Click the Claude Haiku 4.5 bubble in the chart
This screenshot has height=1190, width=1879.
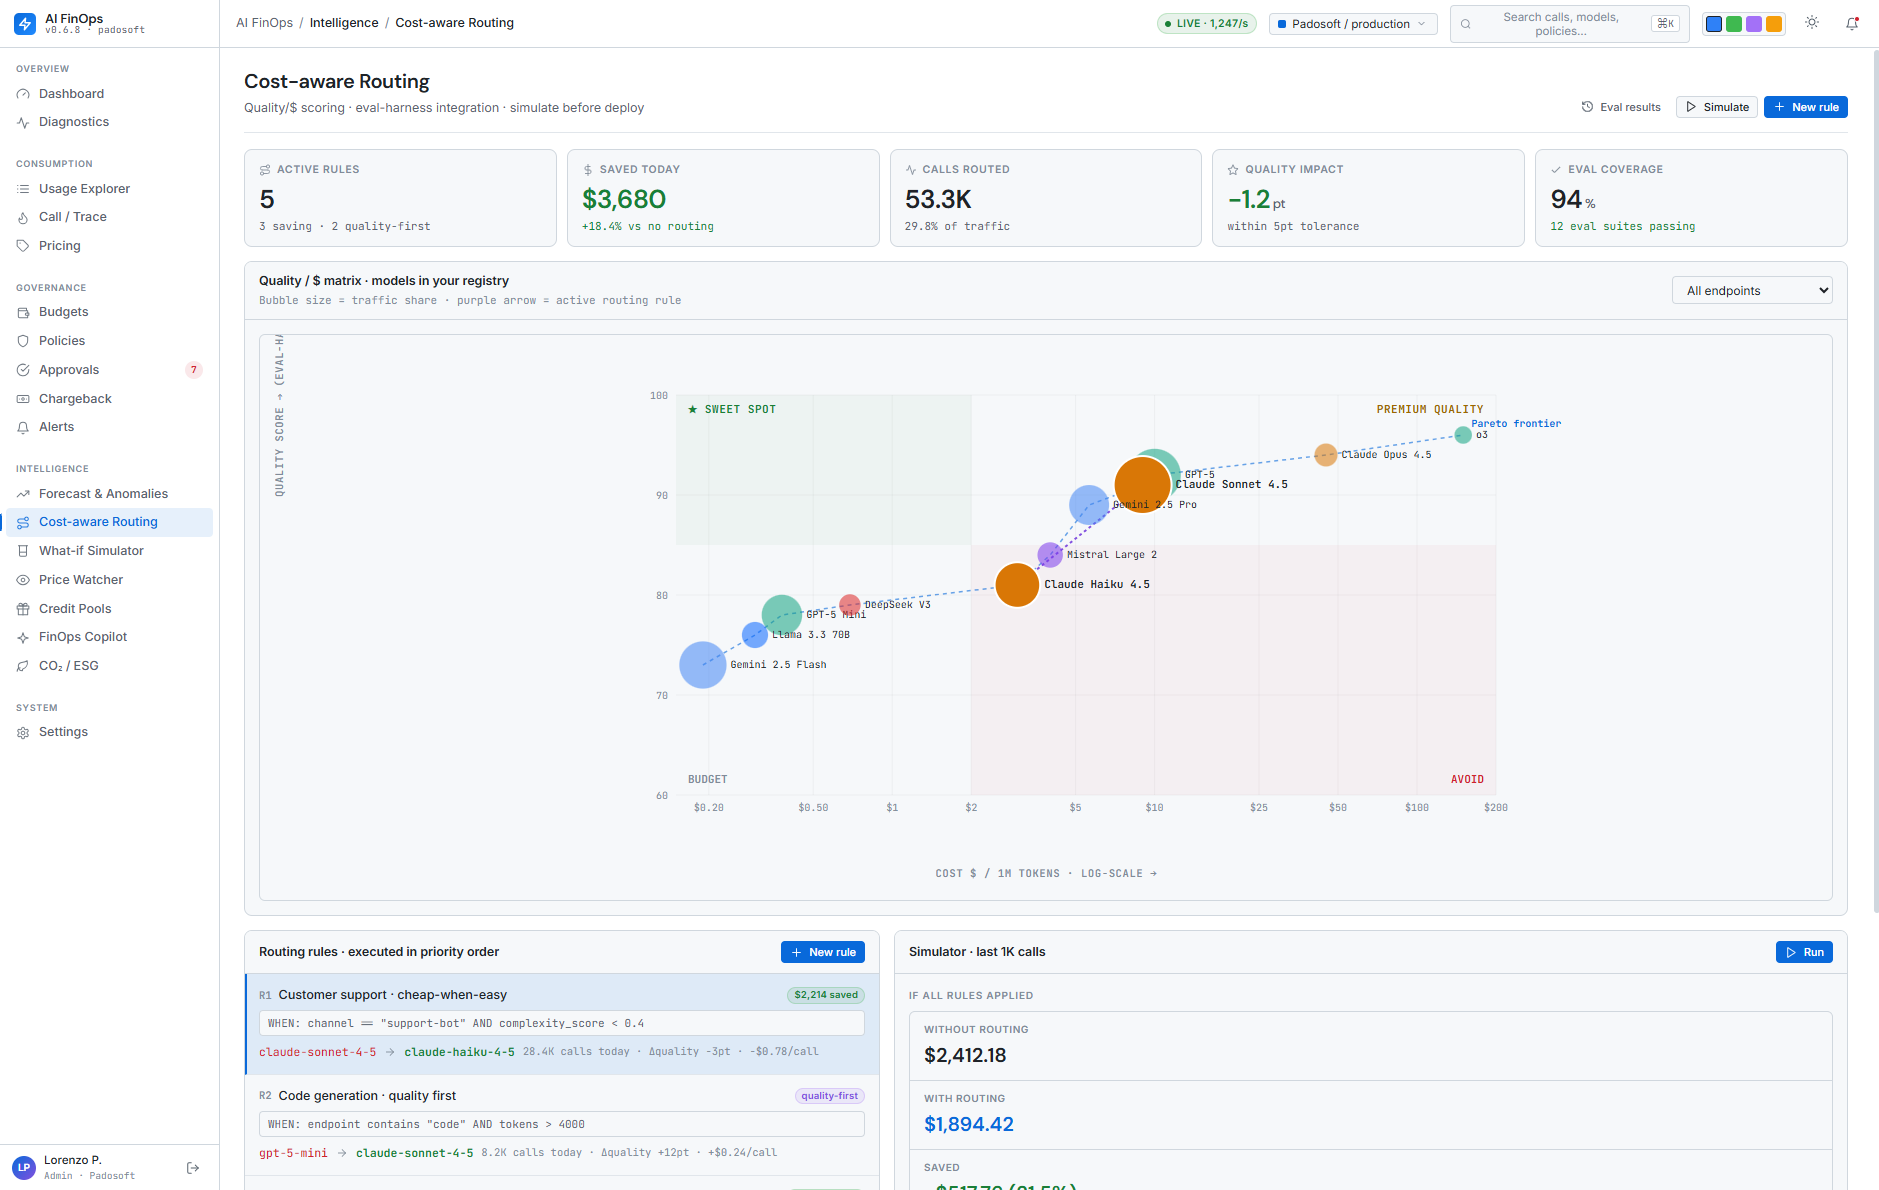coord(1017,585)
